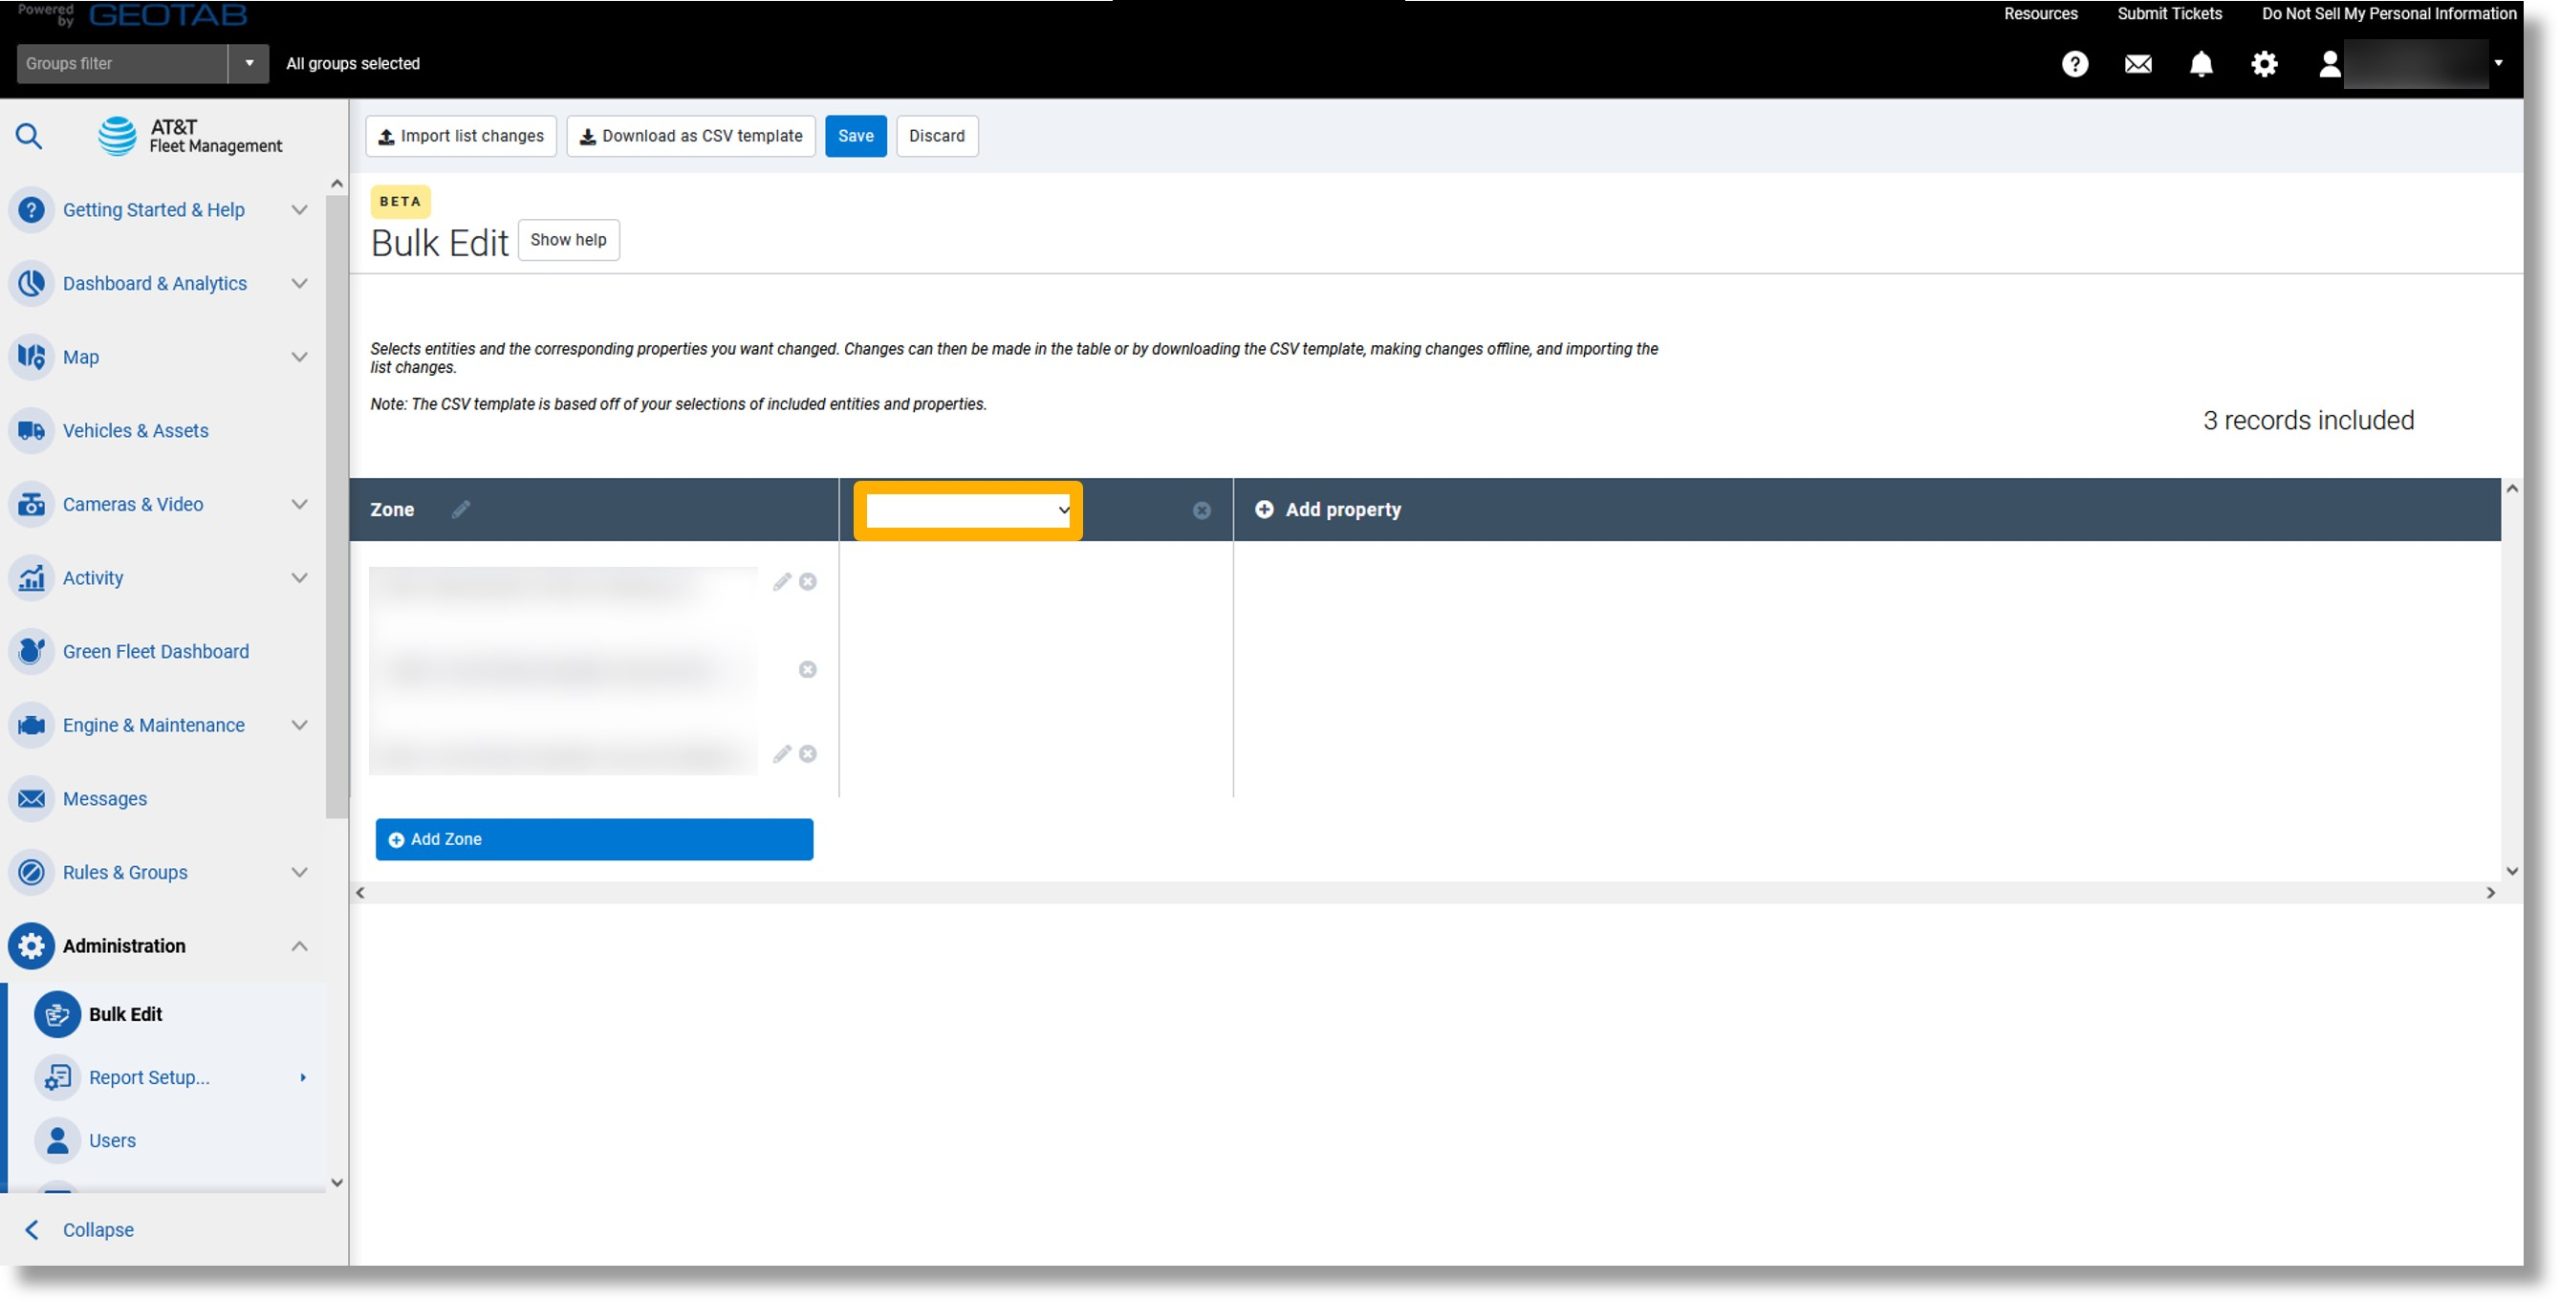
Task: Open the Report Setup menu item
Action: [x=149, y=1078]
